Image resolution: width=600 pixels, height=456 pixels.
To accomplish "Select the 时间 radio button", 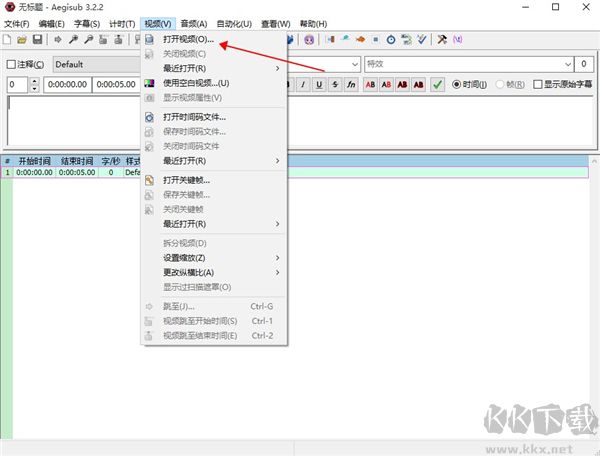I will 458,85.
